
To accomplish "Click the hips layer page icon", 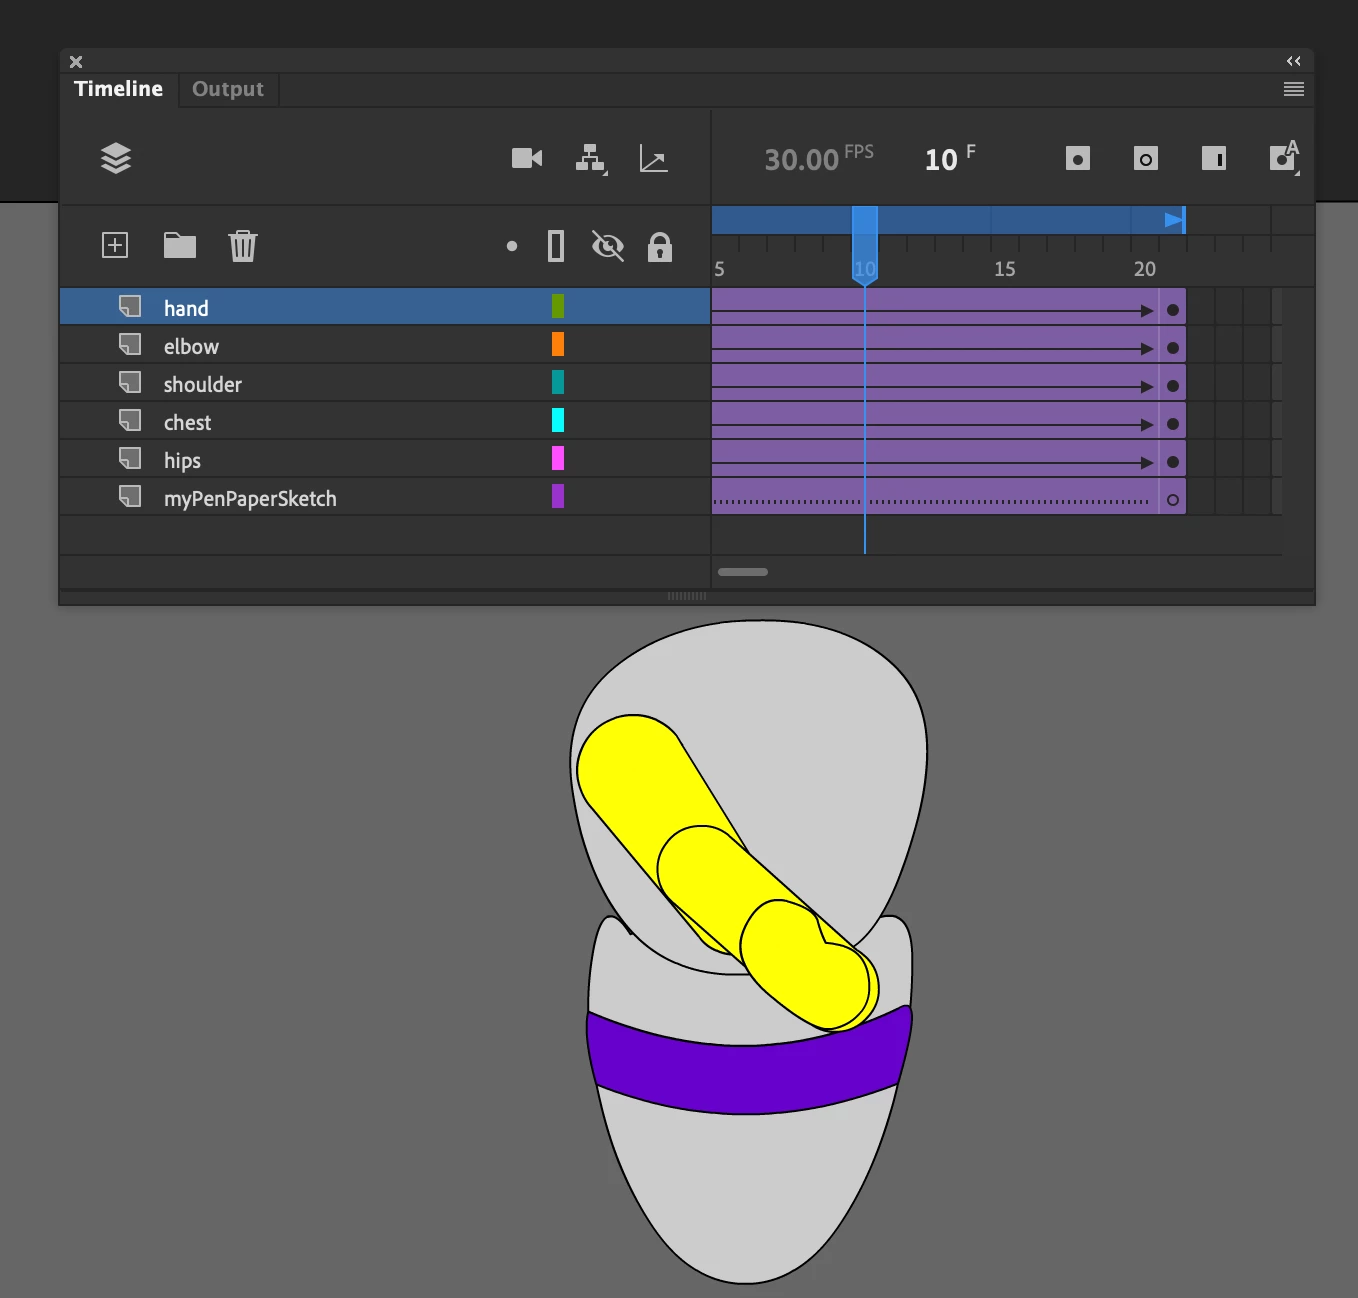I will coord(130,458).
